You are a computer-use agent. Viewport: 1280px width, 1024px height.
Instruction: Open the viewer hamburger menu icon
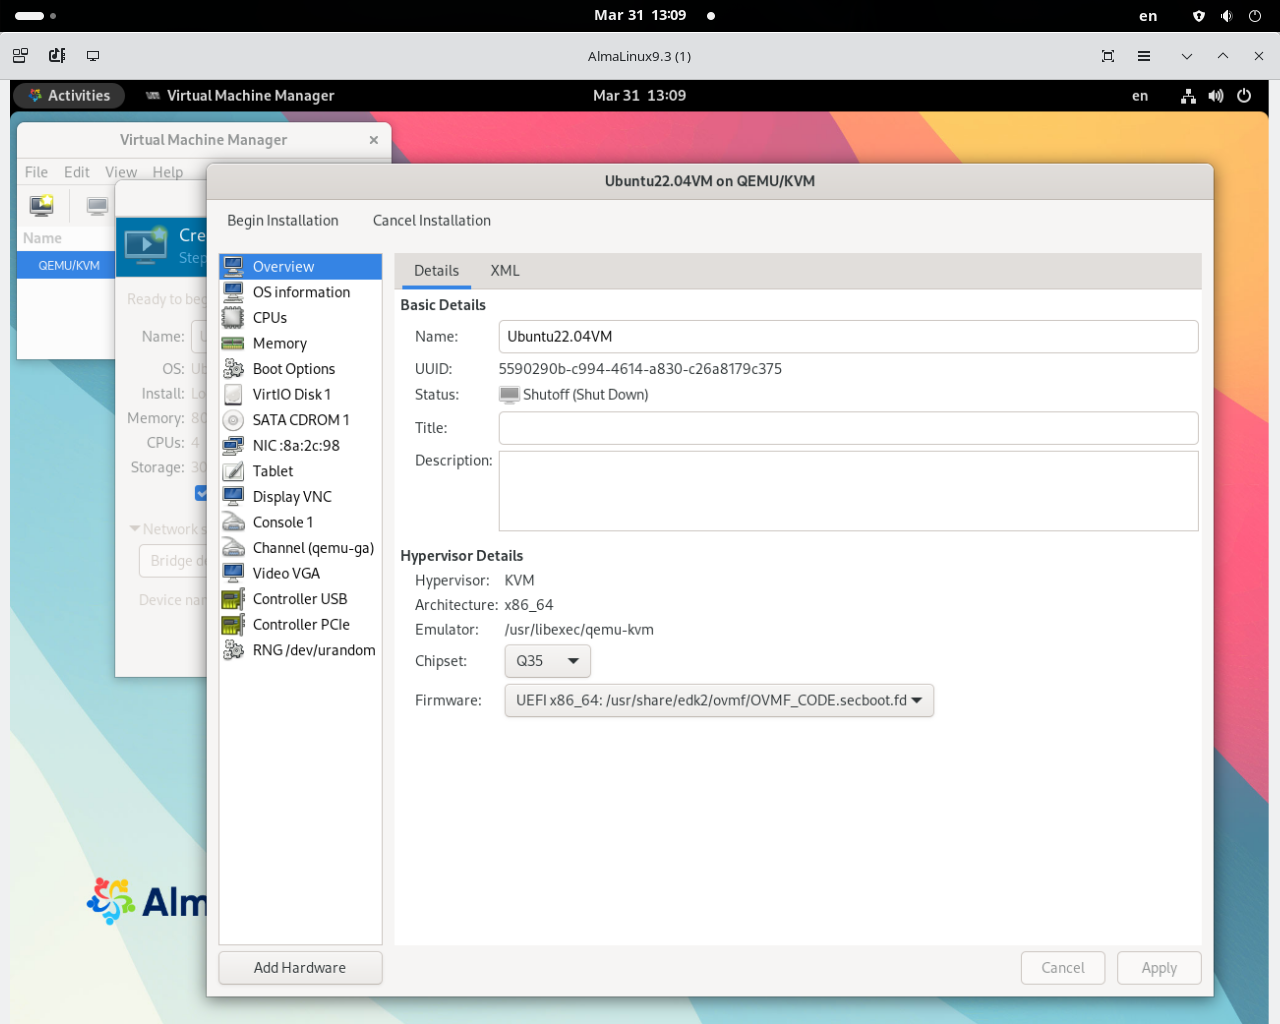coord(1144,56)
